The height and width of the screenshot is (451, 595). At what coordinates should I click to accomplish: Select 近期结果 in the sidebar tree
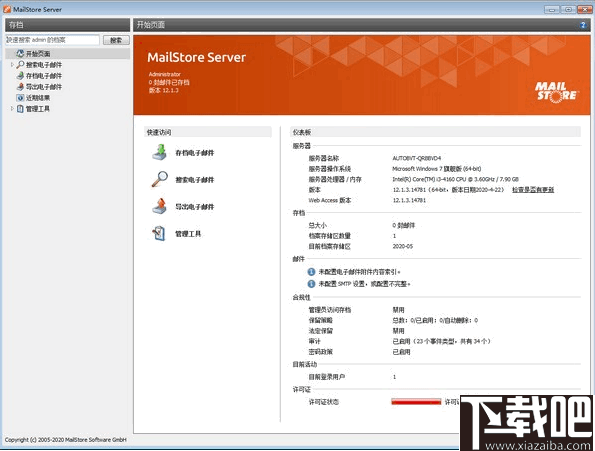coord(38,98)
